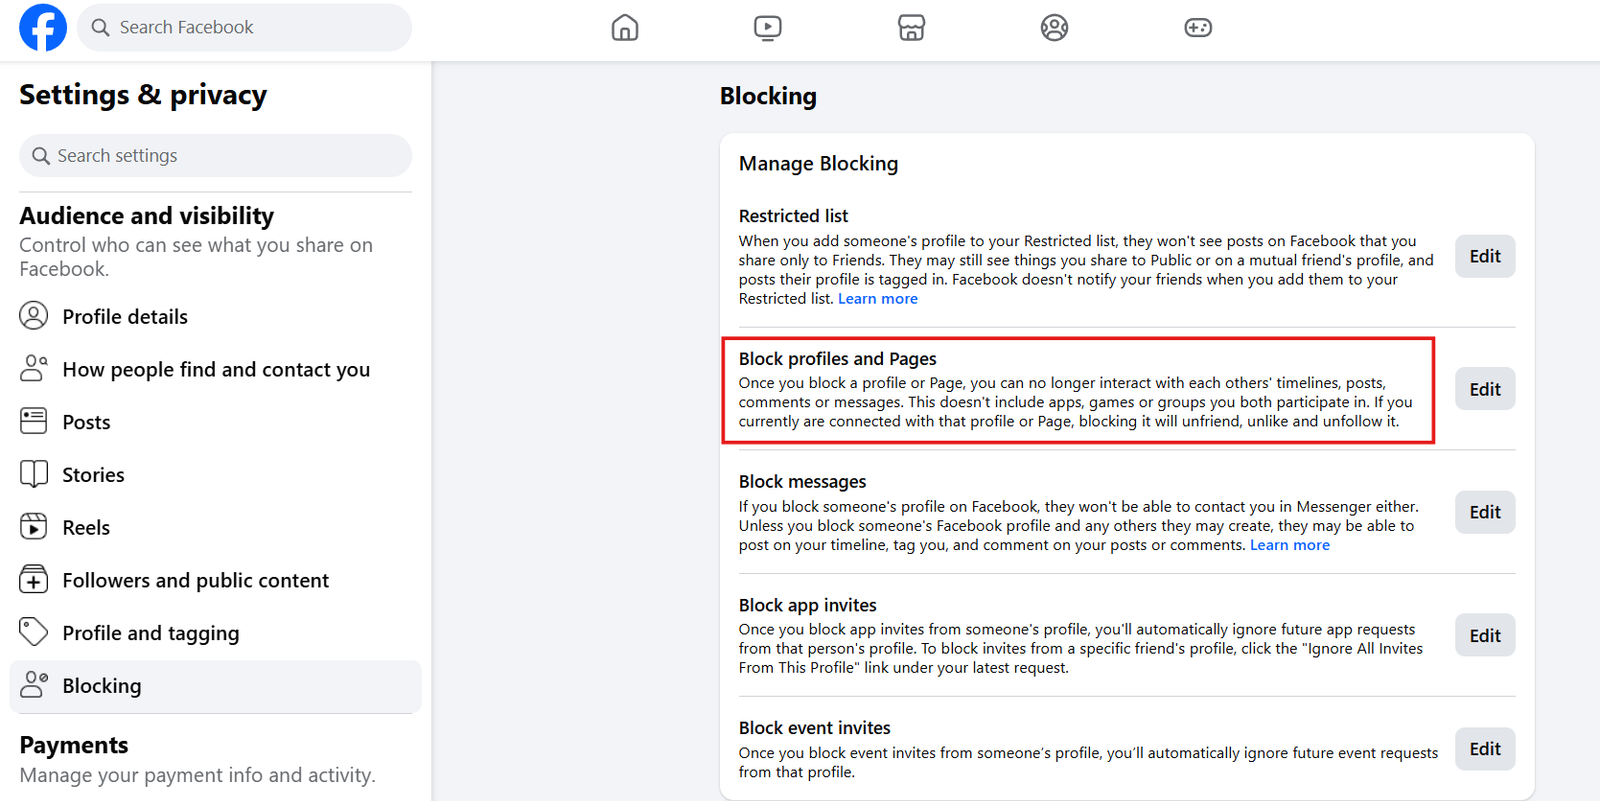Screen dimensions: 1600x801
Task: Click the Posts icon in sidebar
Action: 34,421
